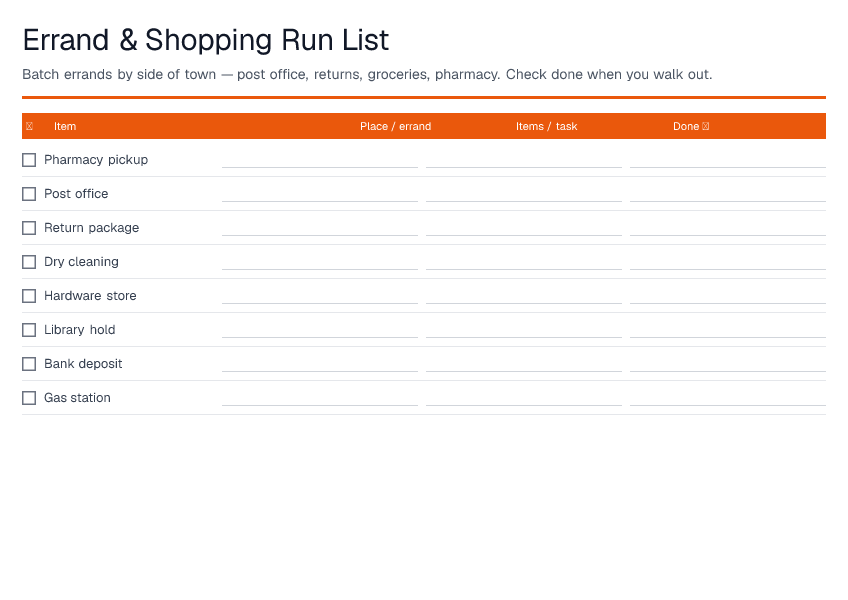Image resolution: width=848 pixels, height=600 pixels.
Task: Click the Done field for Pharmacy pickup
Action: 727,160
